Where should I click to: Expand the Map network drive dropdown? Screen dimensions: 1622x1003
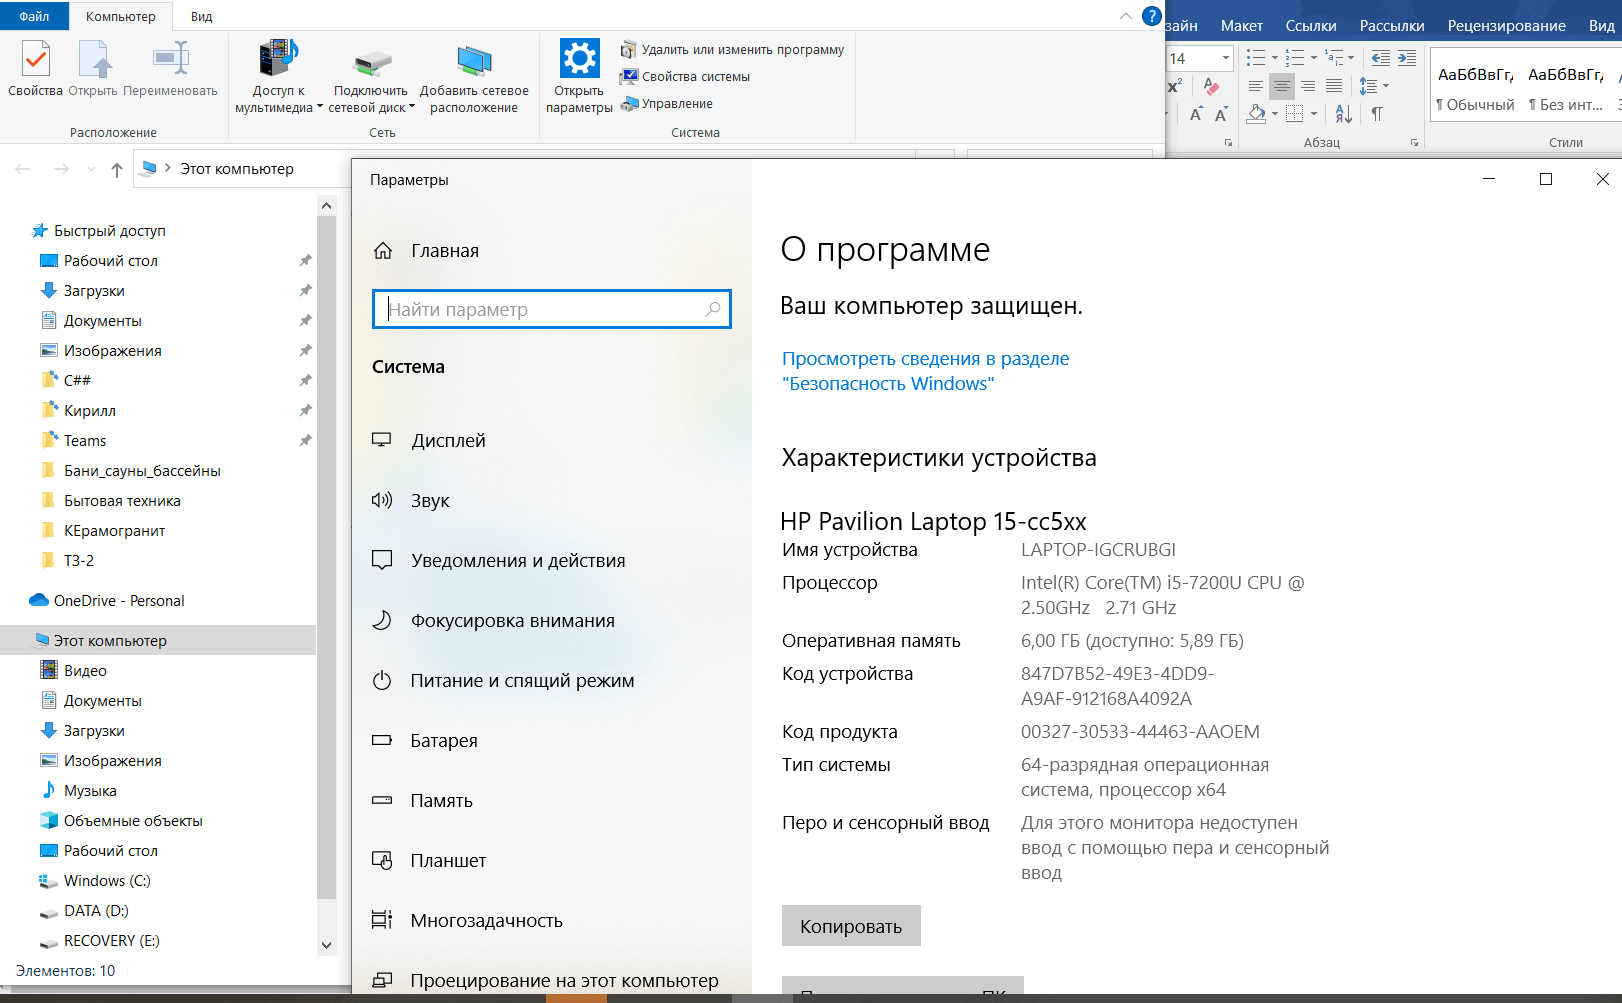[412, 108]
